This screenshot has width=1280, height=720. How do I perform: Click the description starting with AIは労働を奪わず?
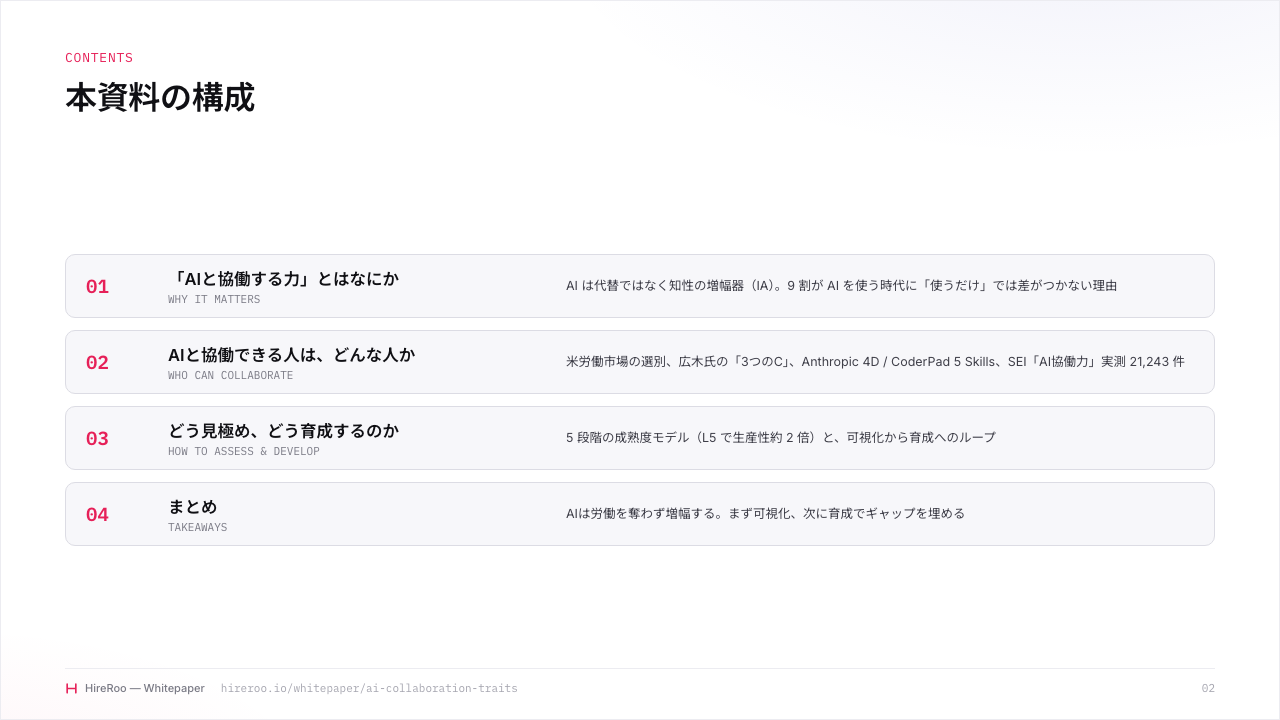click(765, 514)
